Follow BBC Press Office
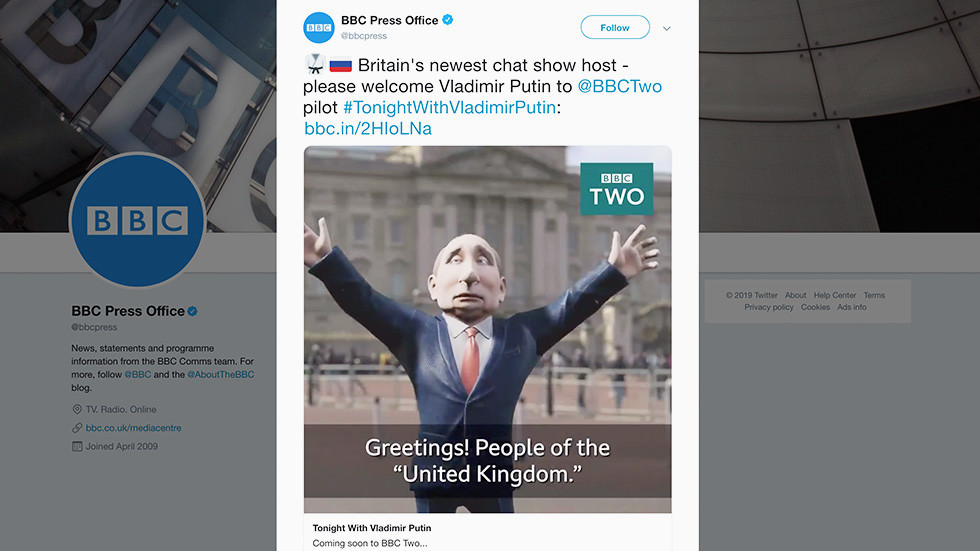The width and height of the screenshot is (980, 551). [615, 27]
